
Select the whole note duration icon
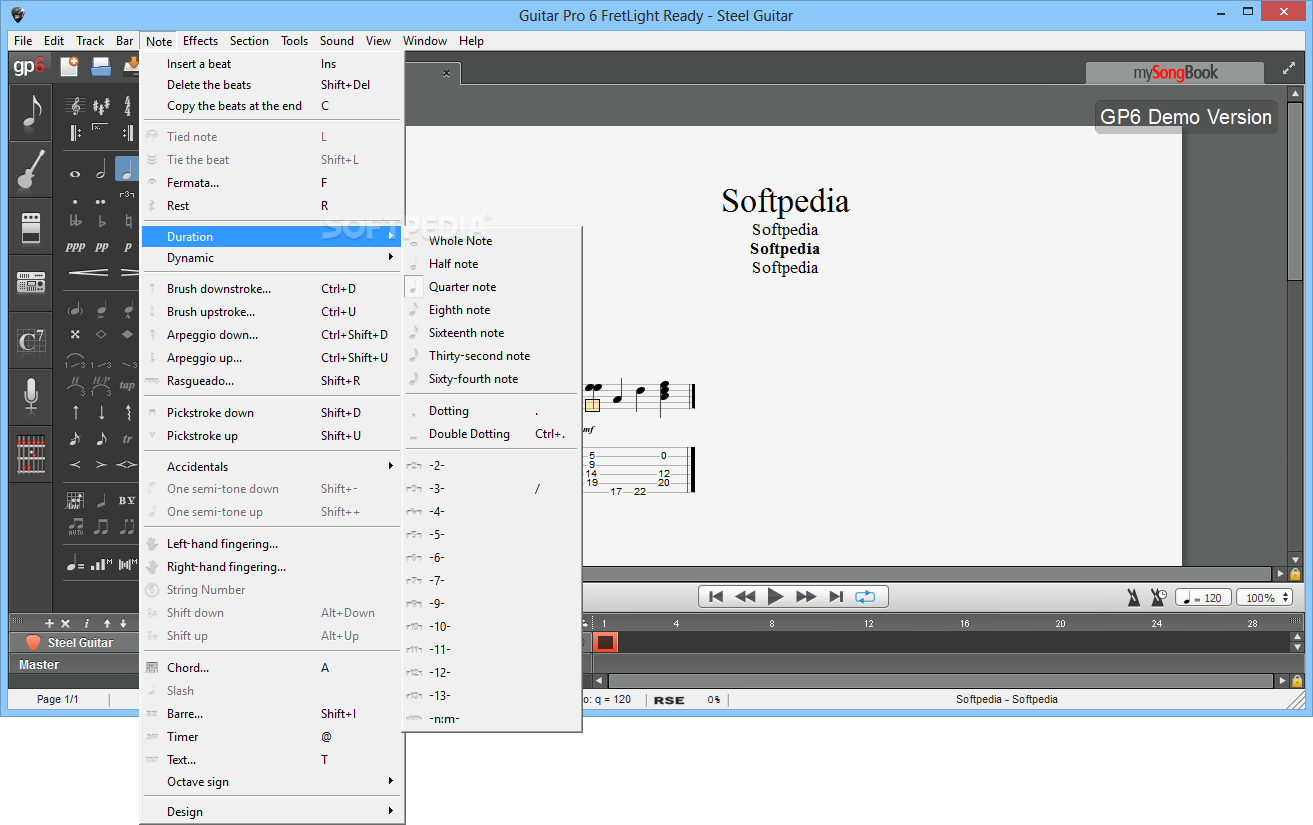click(x=75, y=173)
